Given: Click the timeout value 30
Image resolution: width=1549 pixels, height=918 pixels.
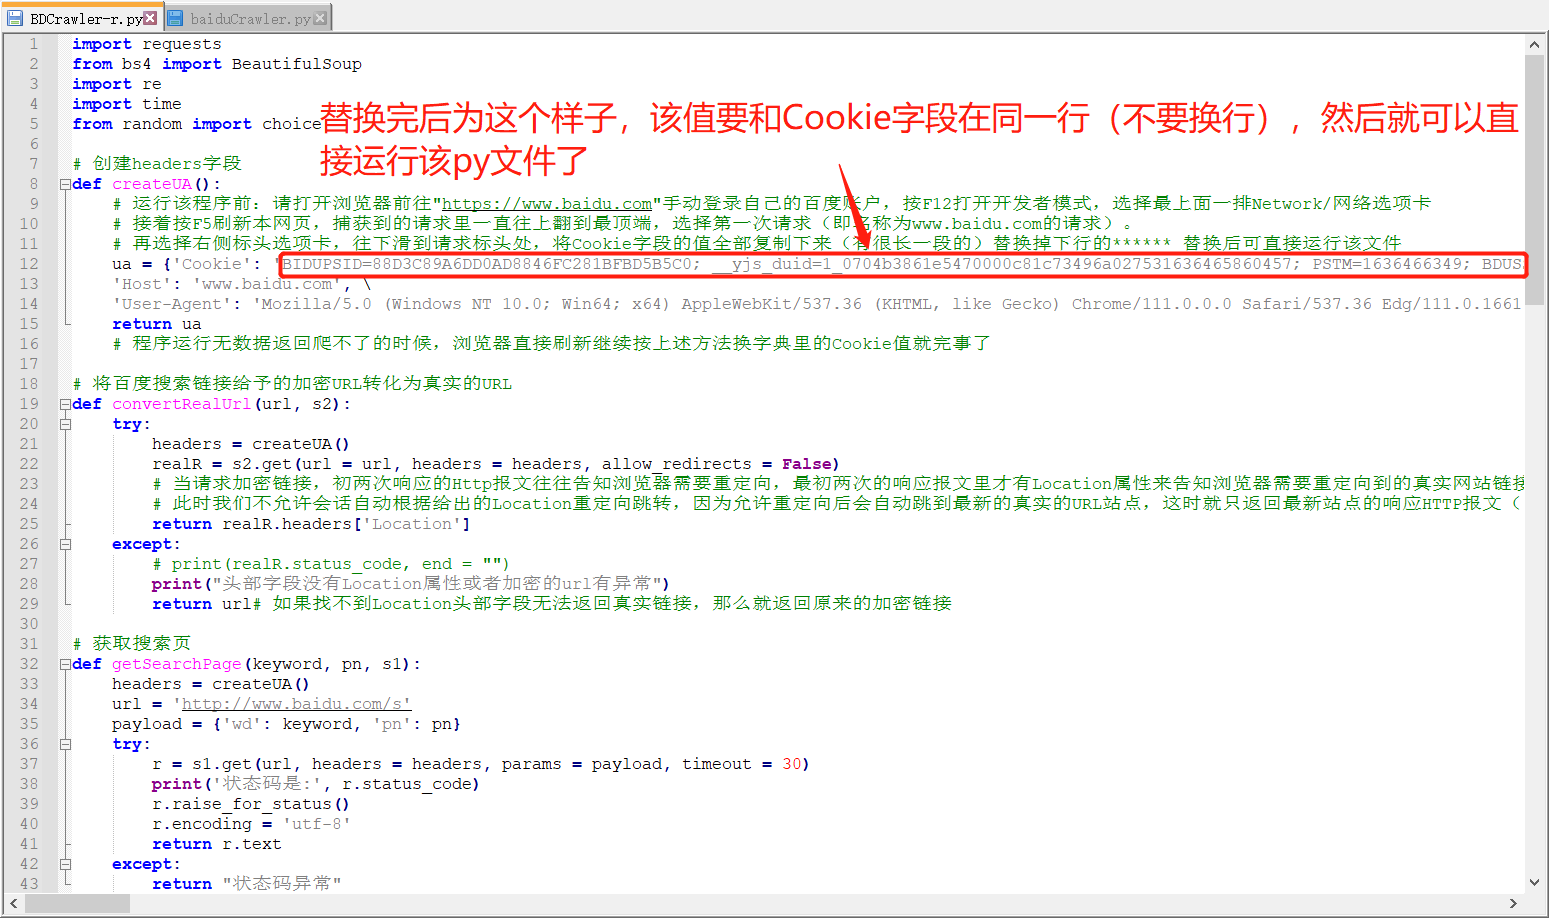Looking at the screenshot, I should pos(792,764).
